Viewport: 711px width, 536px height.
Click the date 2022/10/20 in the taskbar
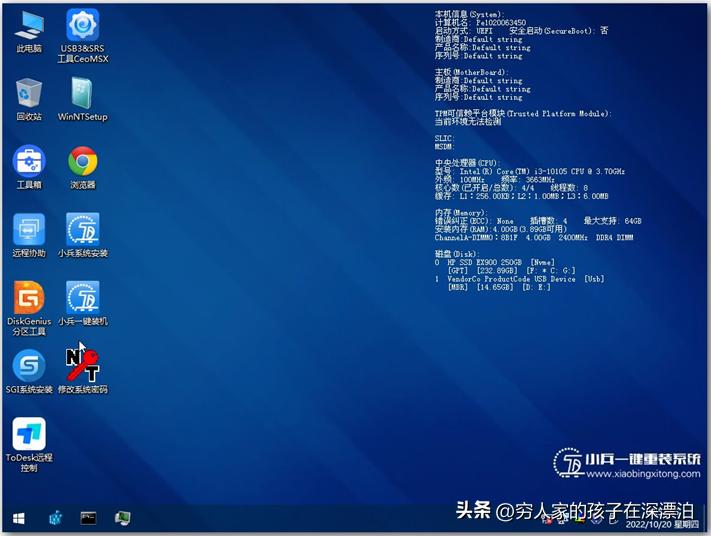tap(648, 525)
